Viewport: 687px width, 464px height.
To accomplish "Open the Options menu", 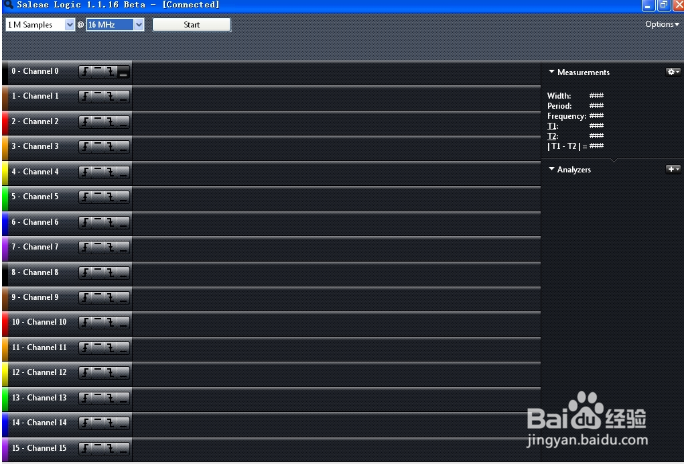I will (662, 24).
